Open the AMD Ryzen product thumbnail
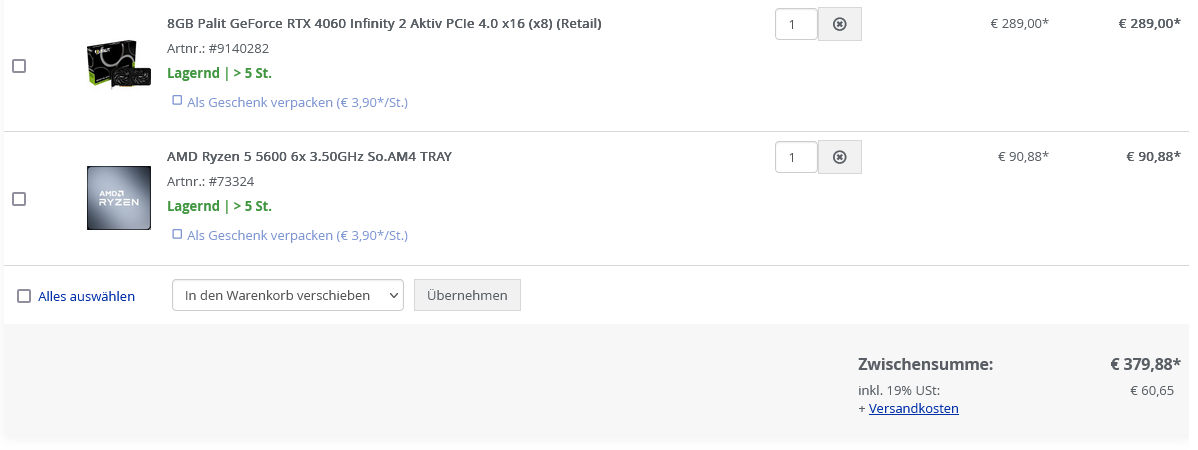The image size is (1198, 450). click(x=119, y=198)
